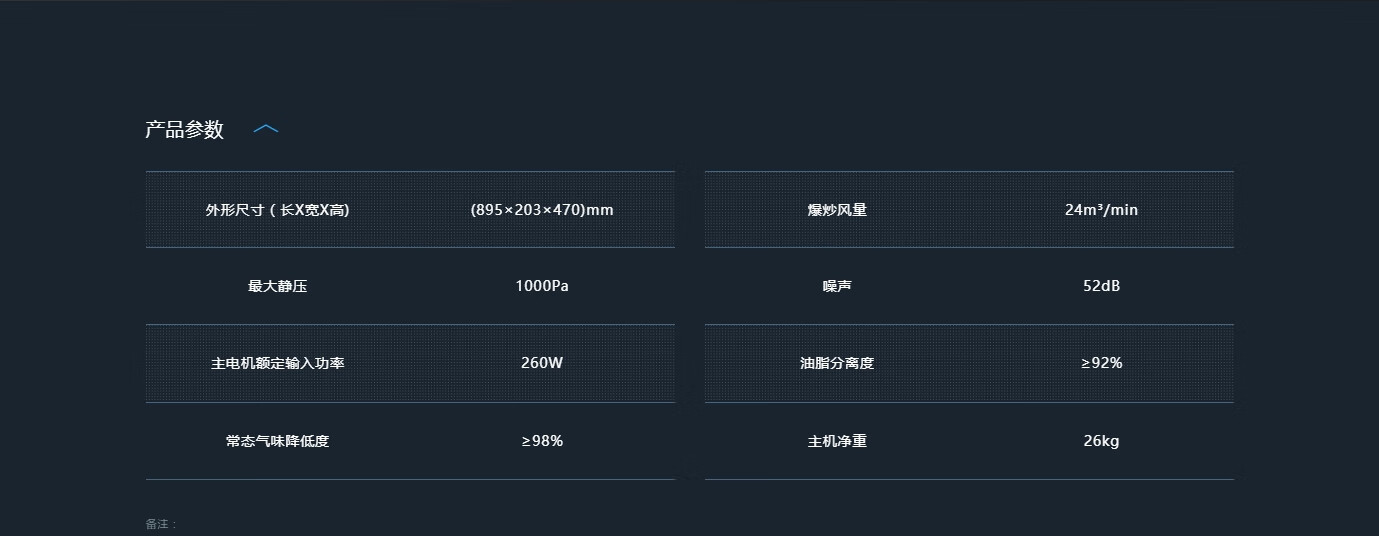Viewport: 1379px width, 536px height.
Task: Click the (895×203×470)mm dimension value
Action: tap(542, 210)
